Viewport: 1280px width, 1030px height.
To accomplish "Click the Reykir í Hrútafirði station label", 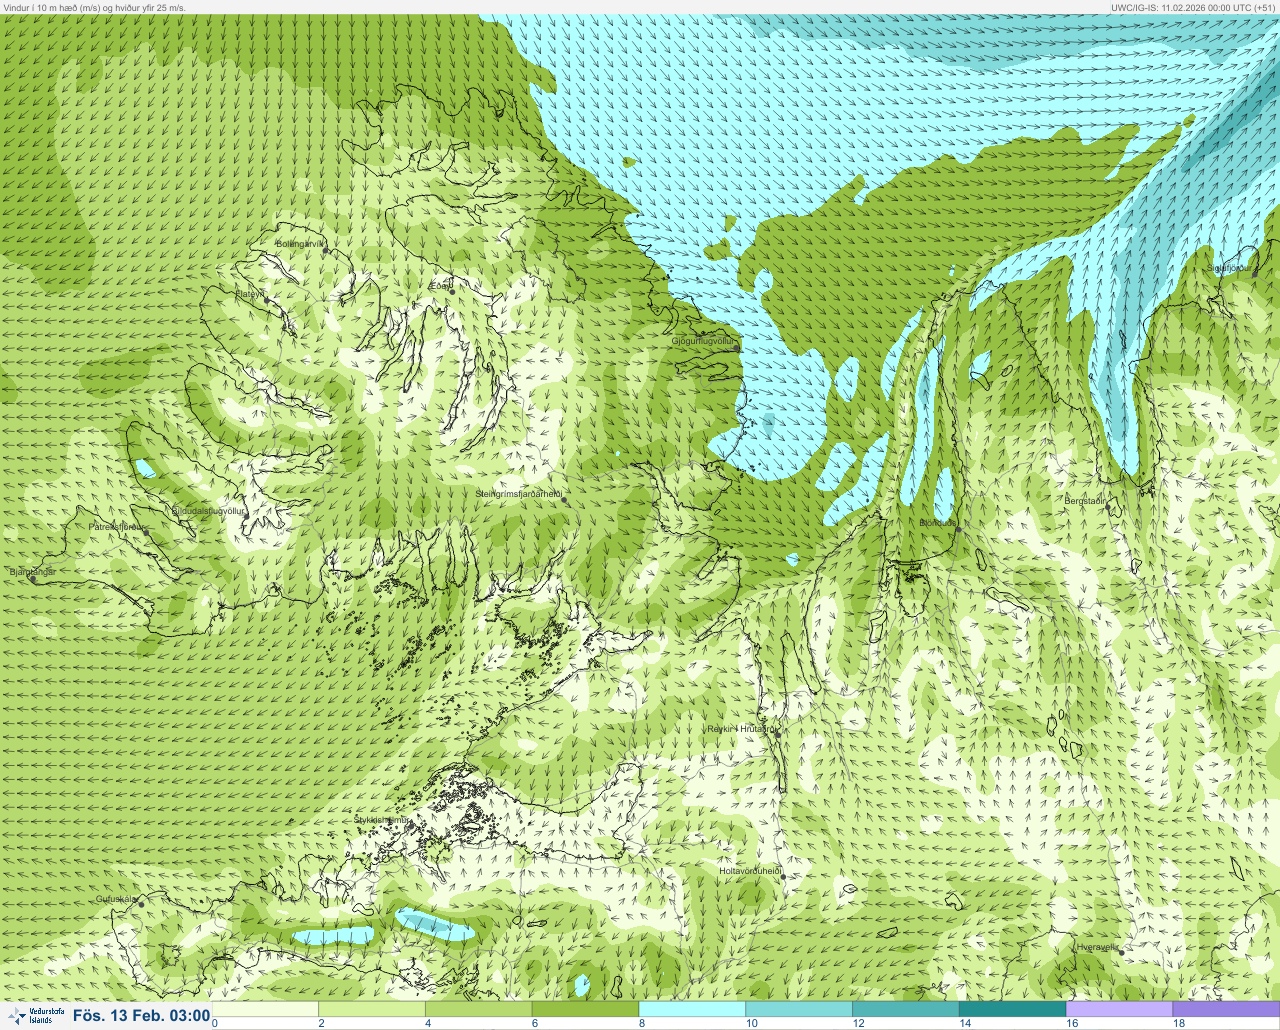I will click(742, 729).
